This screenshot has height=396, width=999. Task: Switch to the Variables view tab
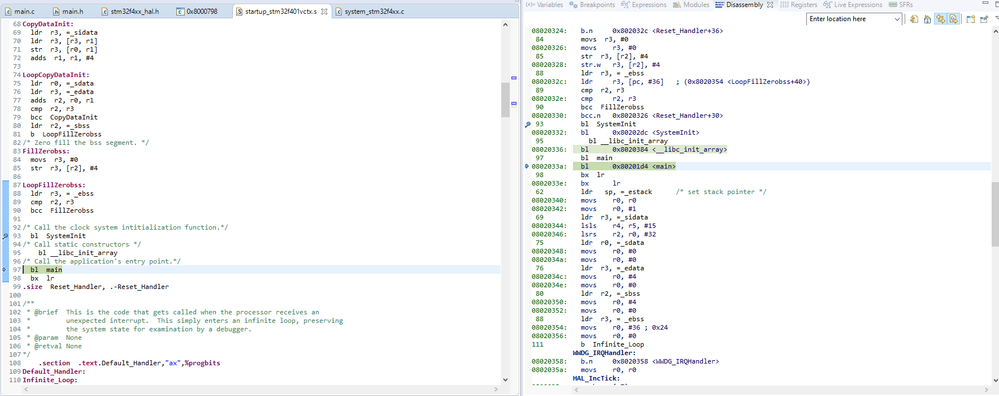click(x=545, y=4)
